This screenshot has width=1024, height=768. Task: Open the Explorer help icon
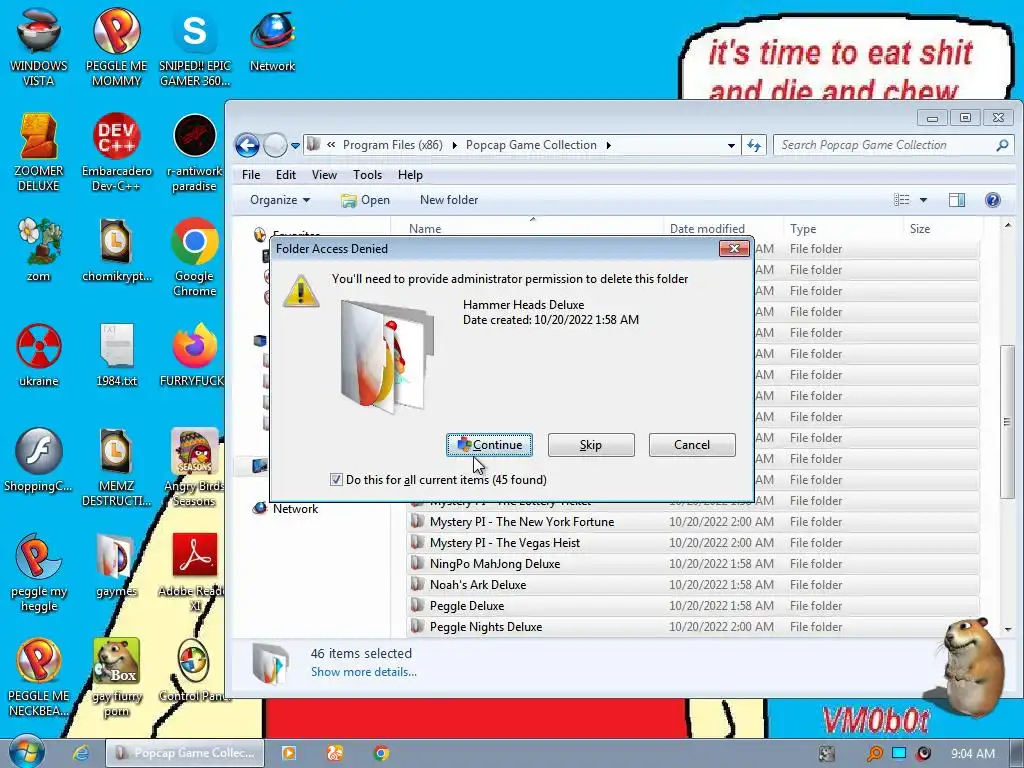coord(992,200)
